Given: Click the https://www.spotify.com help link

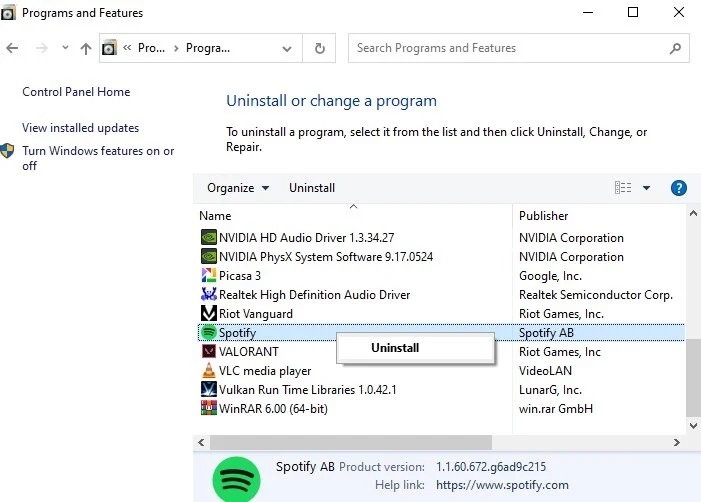Looking at the screenshot, I should point(502,485).
